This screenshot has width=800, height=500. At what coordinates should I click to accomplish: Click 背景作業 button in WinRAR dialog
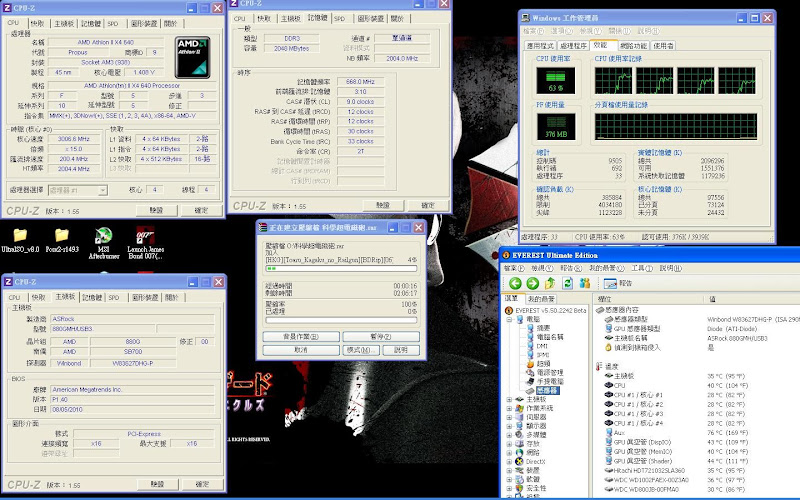[302, 337]
